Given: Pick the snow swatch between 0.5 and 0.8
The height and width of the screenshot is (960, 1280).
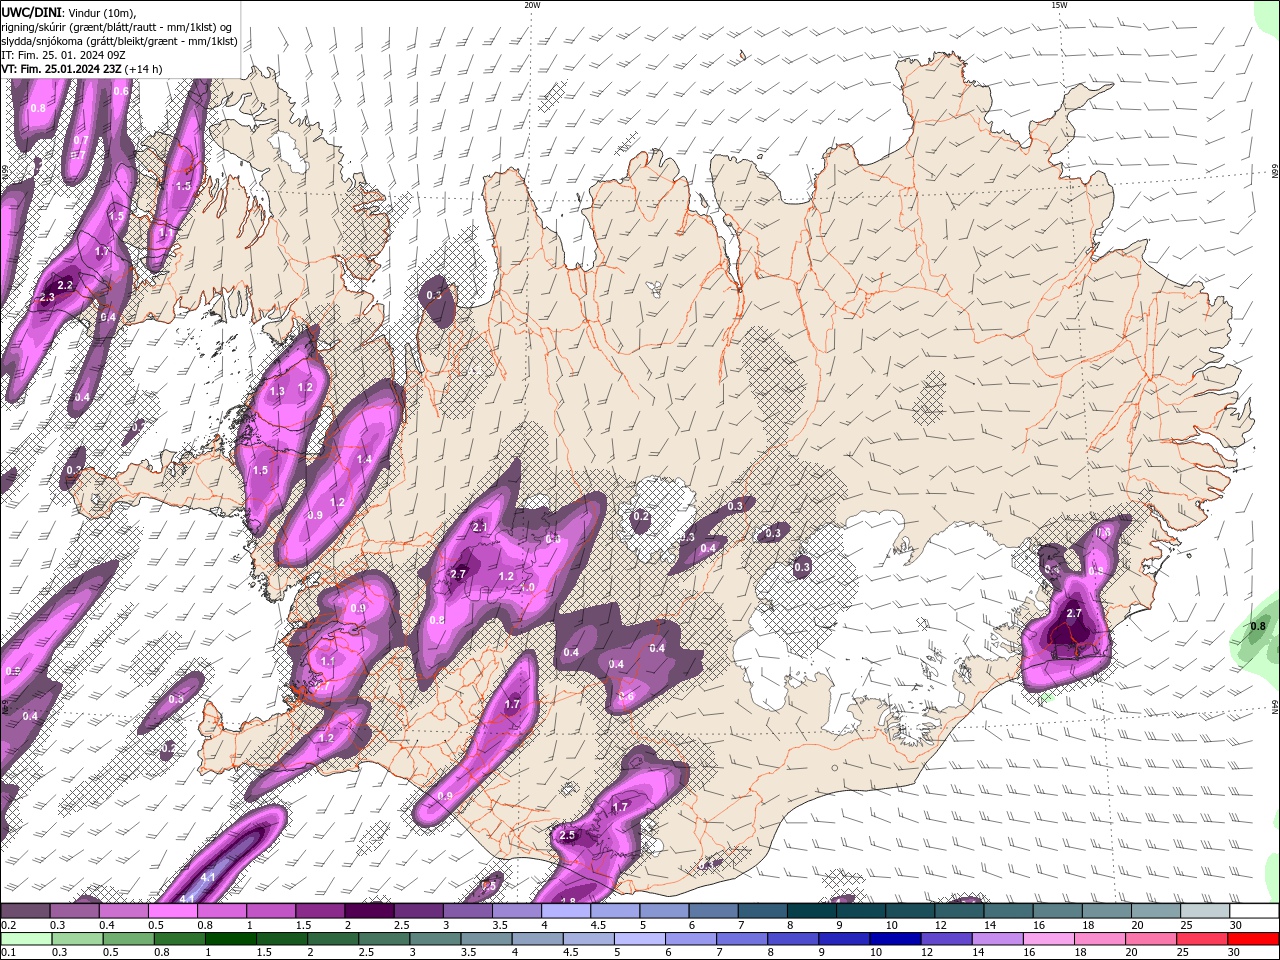Looking at the screenshot, I should pyautogui.click(x=172, y=911).
